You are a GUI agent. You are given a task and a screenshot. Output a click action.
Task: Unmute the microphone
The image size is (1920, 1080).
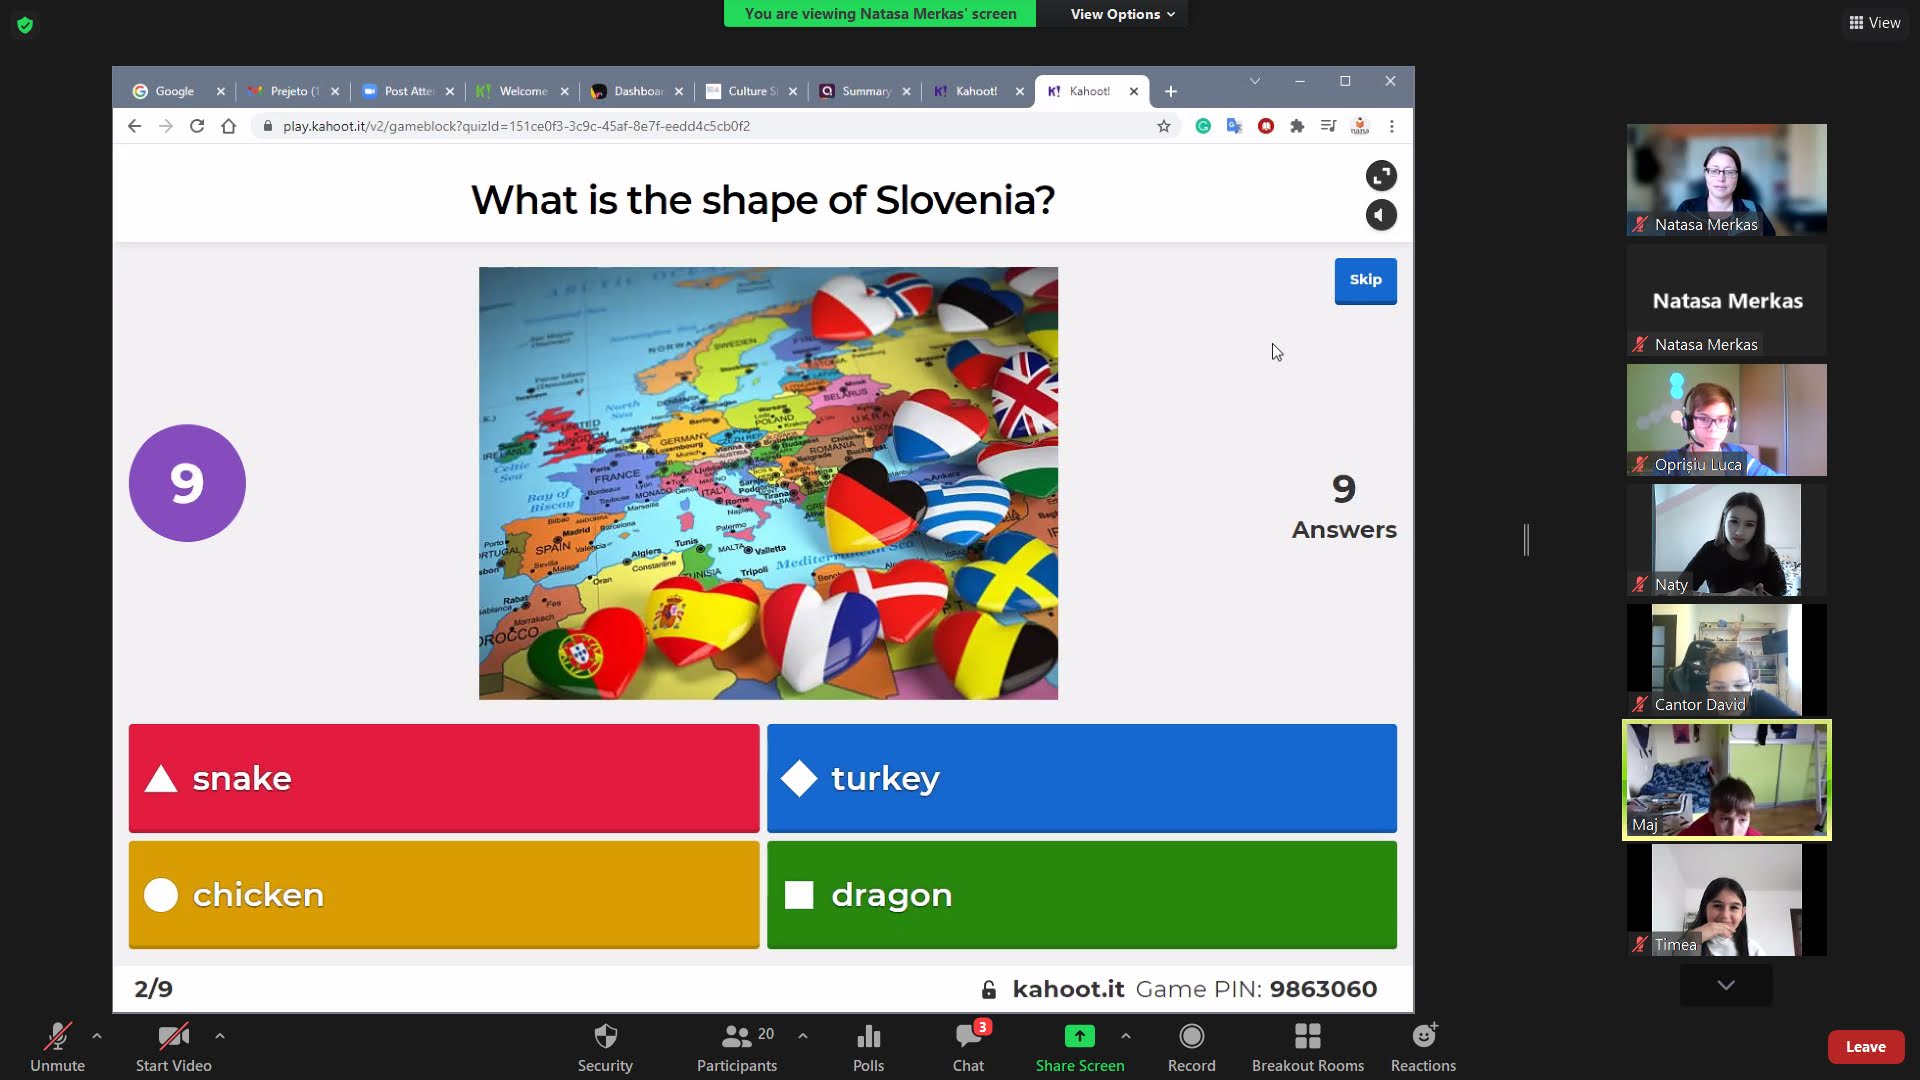point(57,1037)
